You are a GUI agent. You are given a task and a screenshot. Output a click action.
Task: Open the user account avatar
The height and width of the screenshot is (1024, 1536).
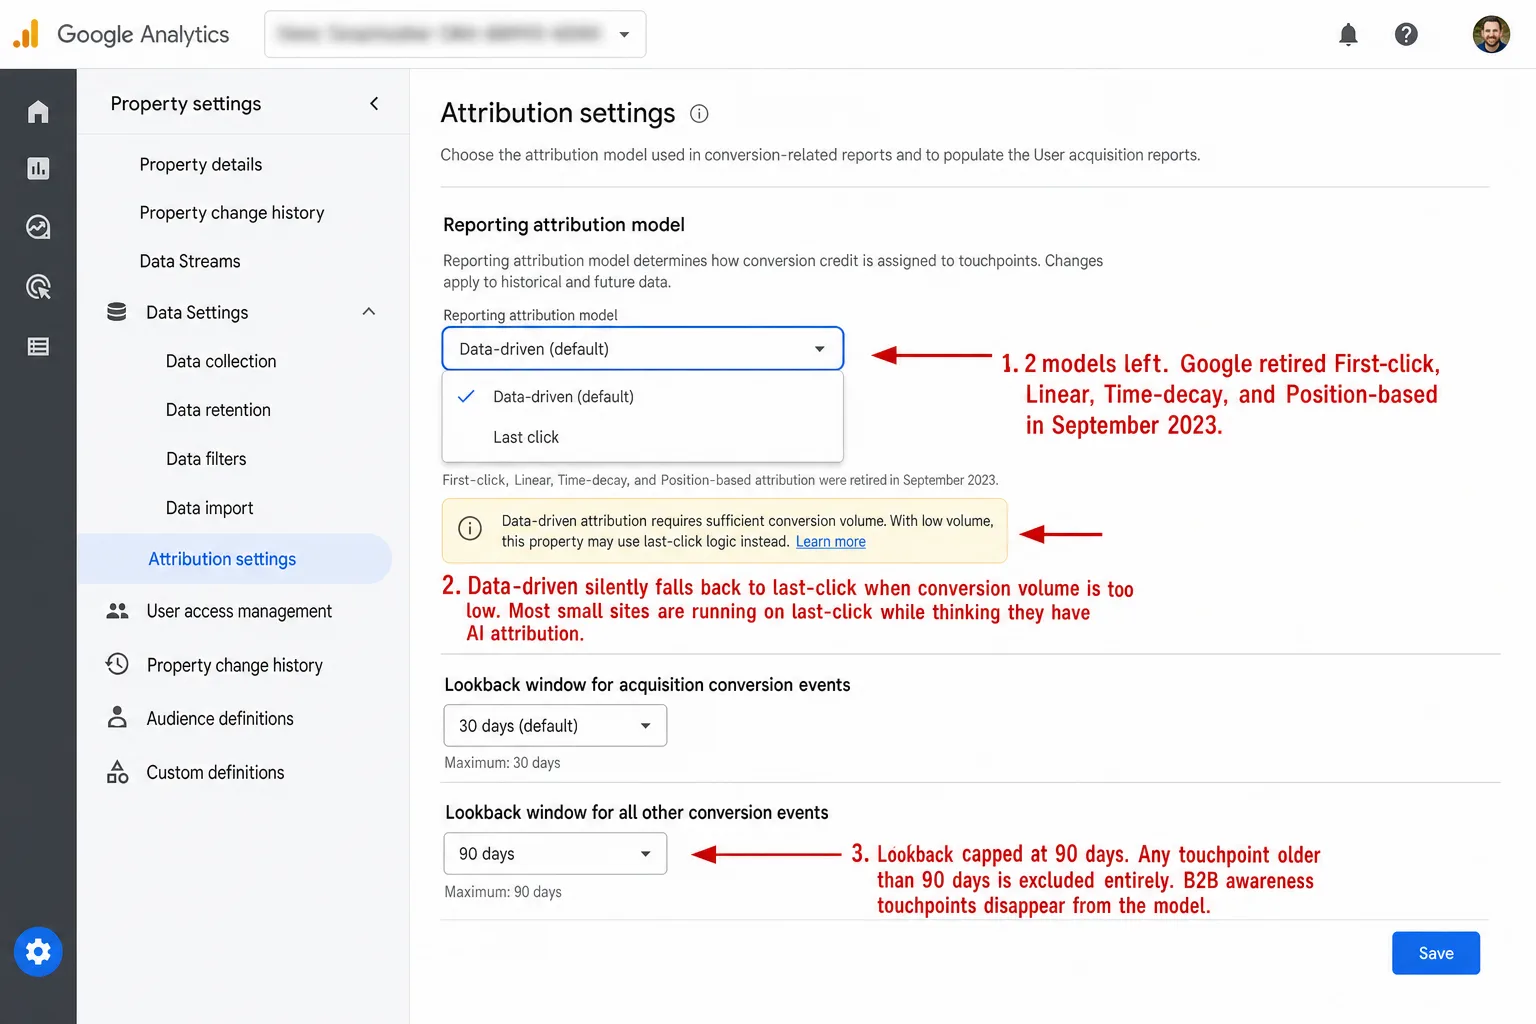[1491, 34]
